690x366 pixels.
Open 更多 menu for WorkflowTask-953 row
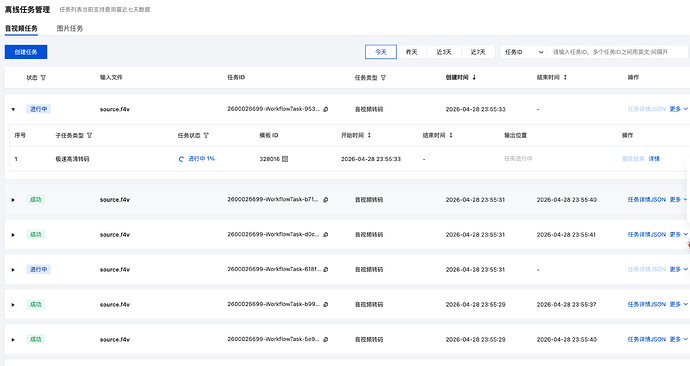pyautogui.click(x=678, y=109)
